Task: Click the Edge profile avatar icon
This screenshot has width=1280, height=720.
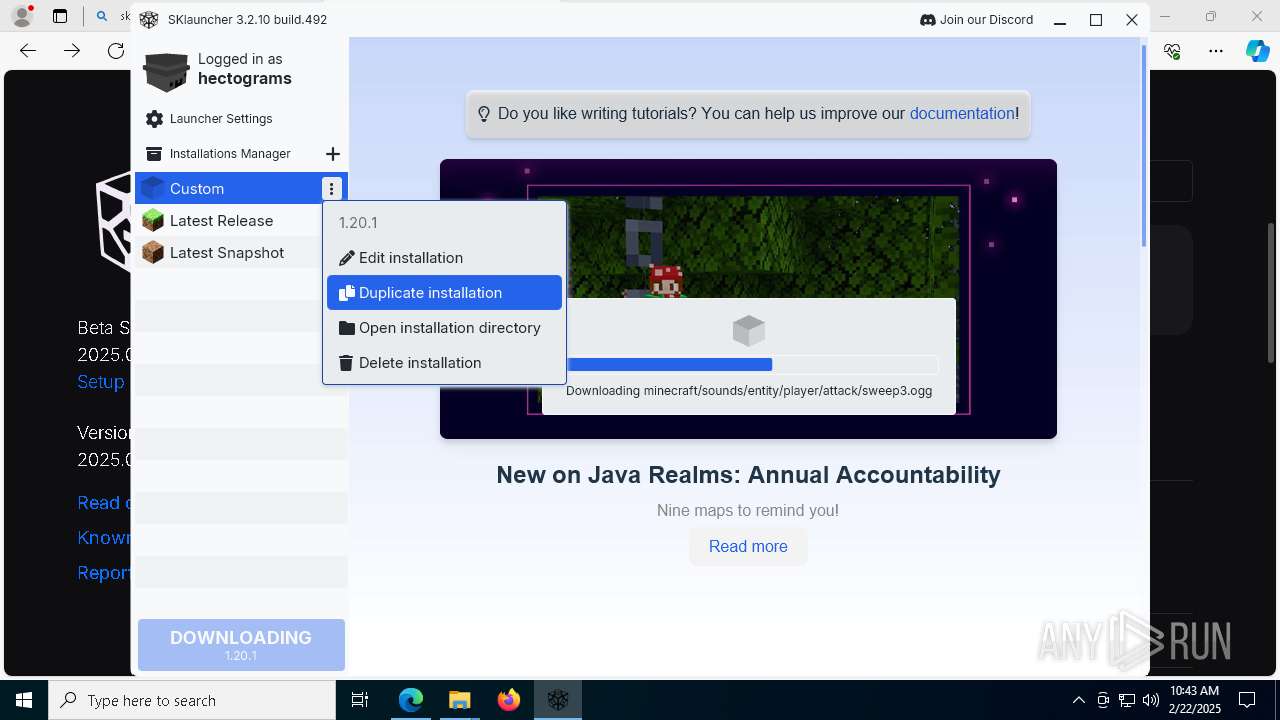Action: tap(22, 17)
